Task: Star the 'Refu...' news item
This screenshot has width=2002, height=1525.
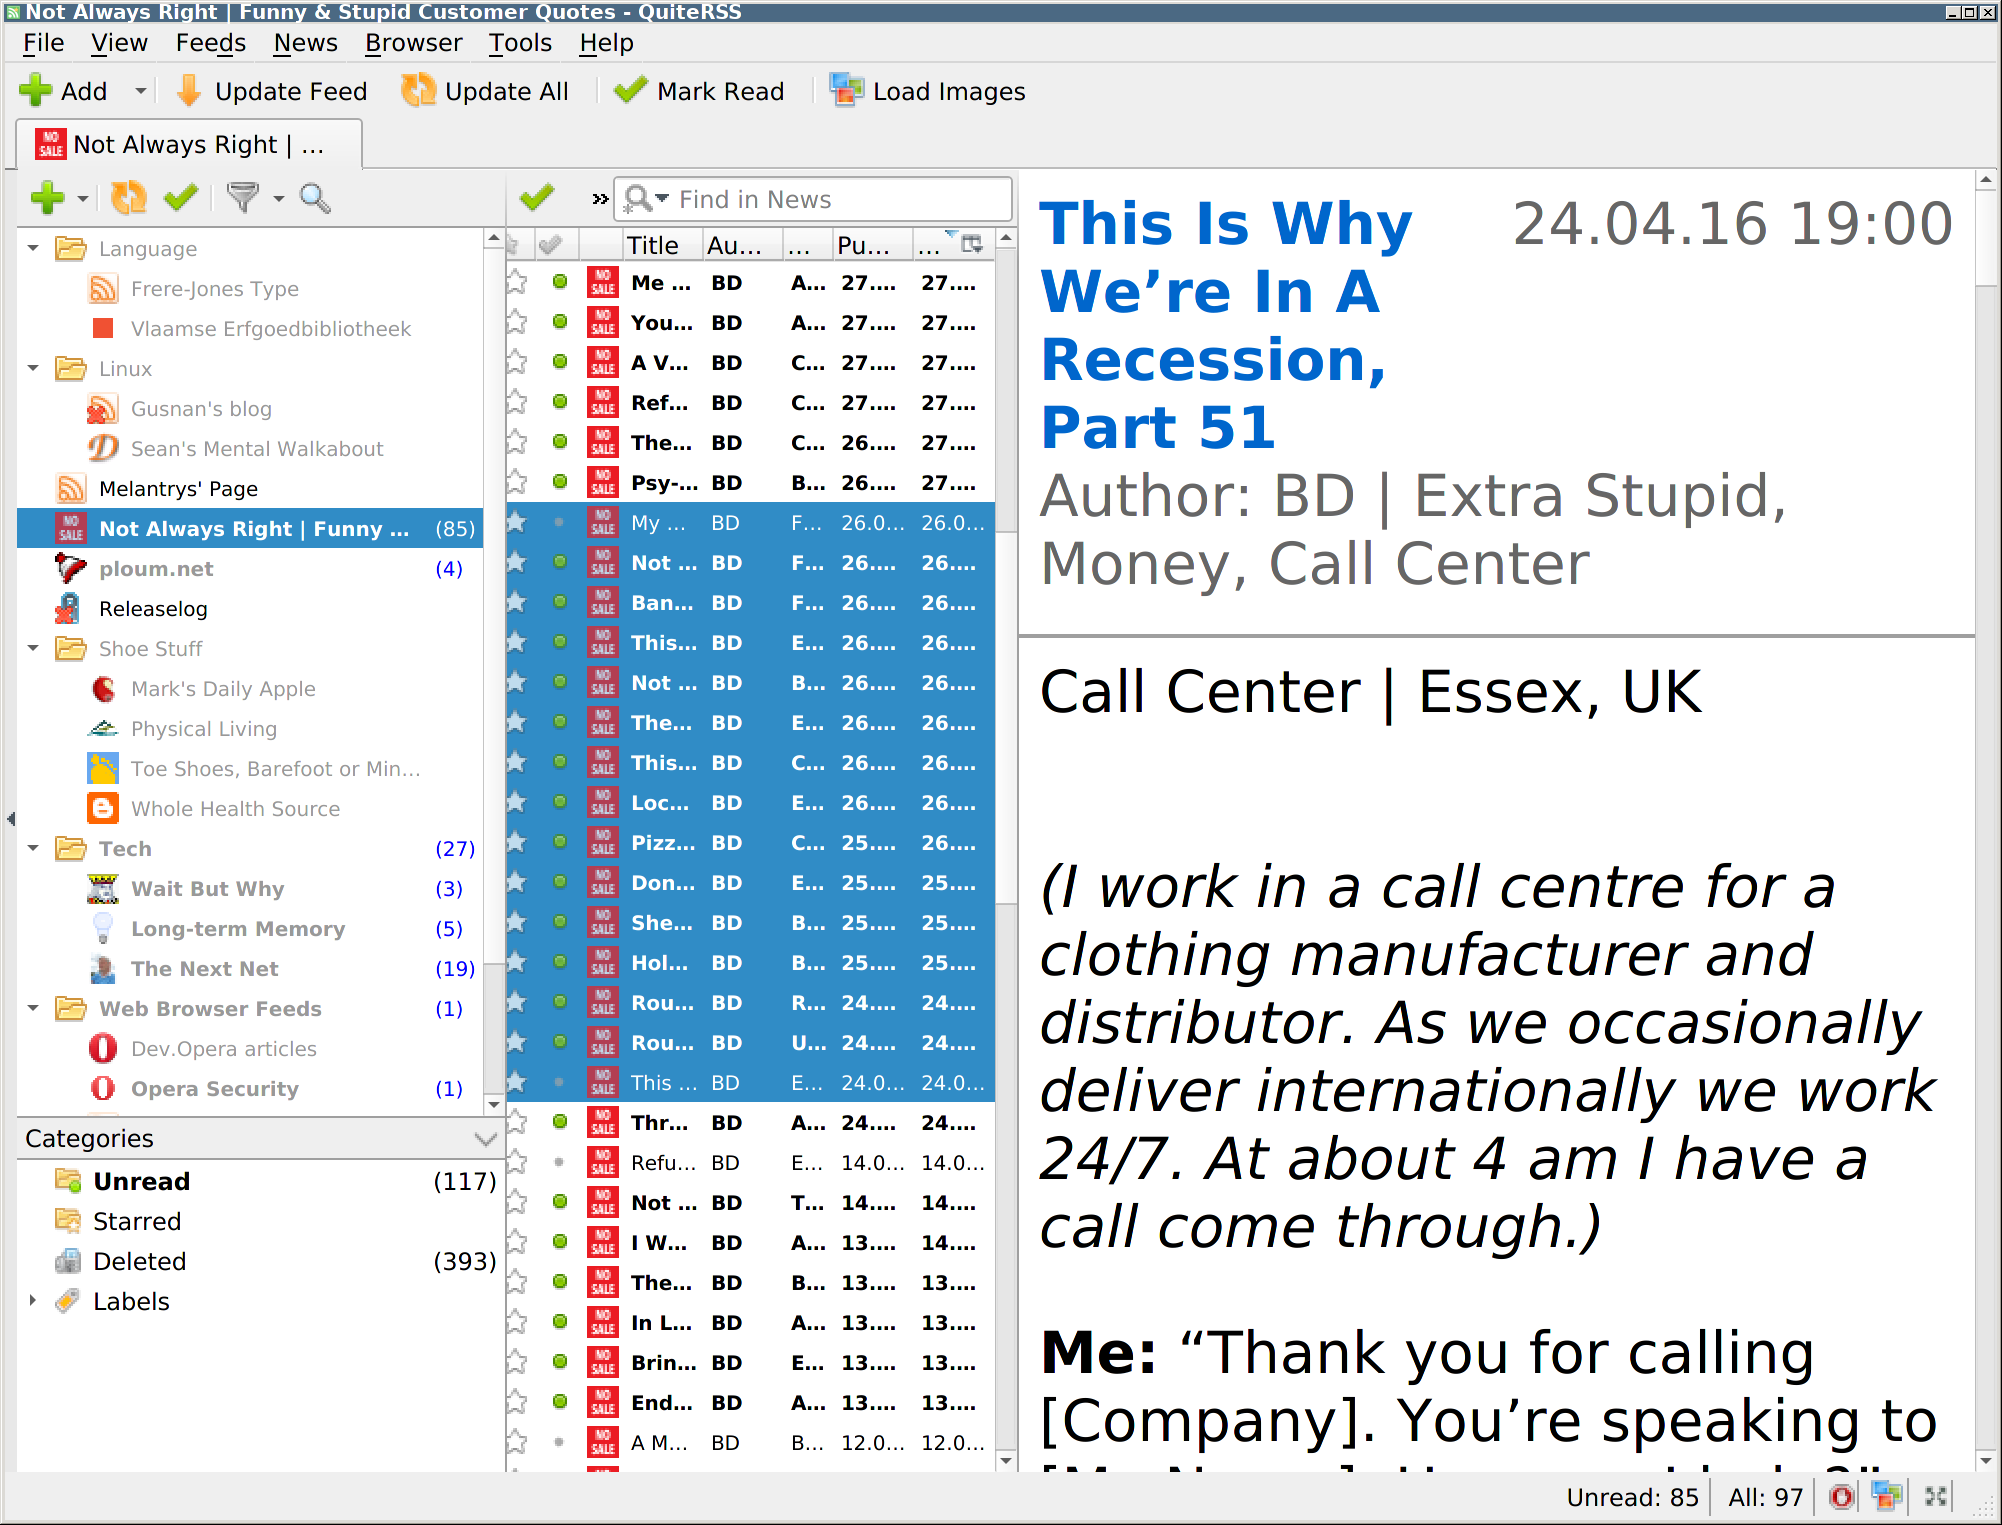Action: [x=517, y=1162]
